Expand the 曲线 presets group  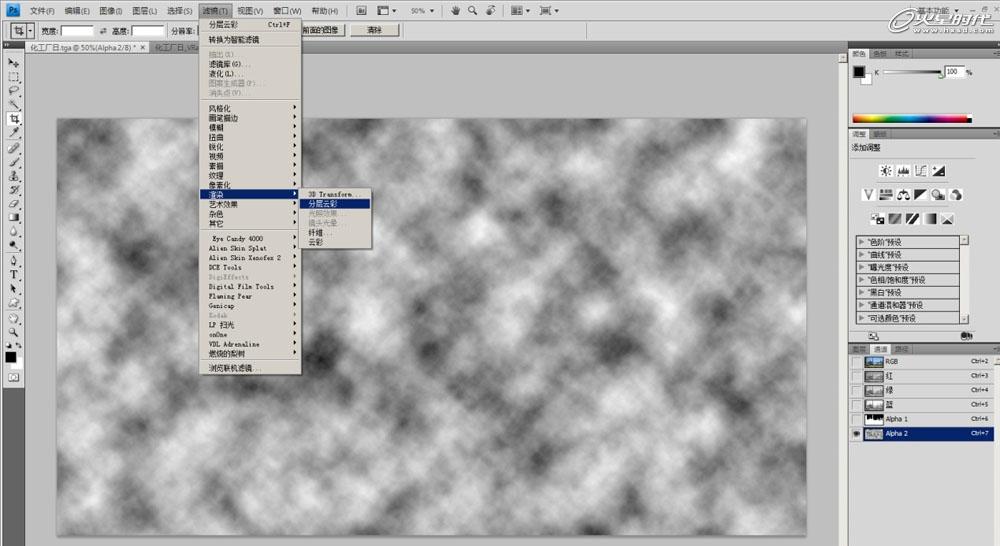[x=861, y=255]
